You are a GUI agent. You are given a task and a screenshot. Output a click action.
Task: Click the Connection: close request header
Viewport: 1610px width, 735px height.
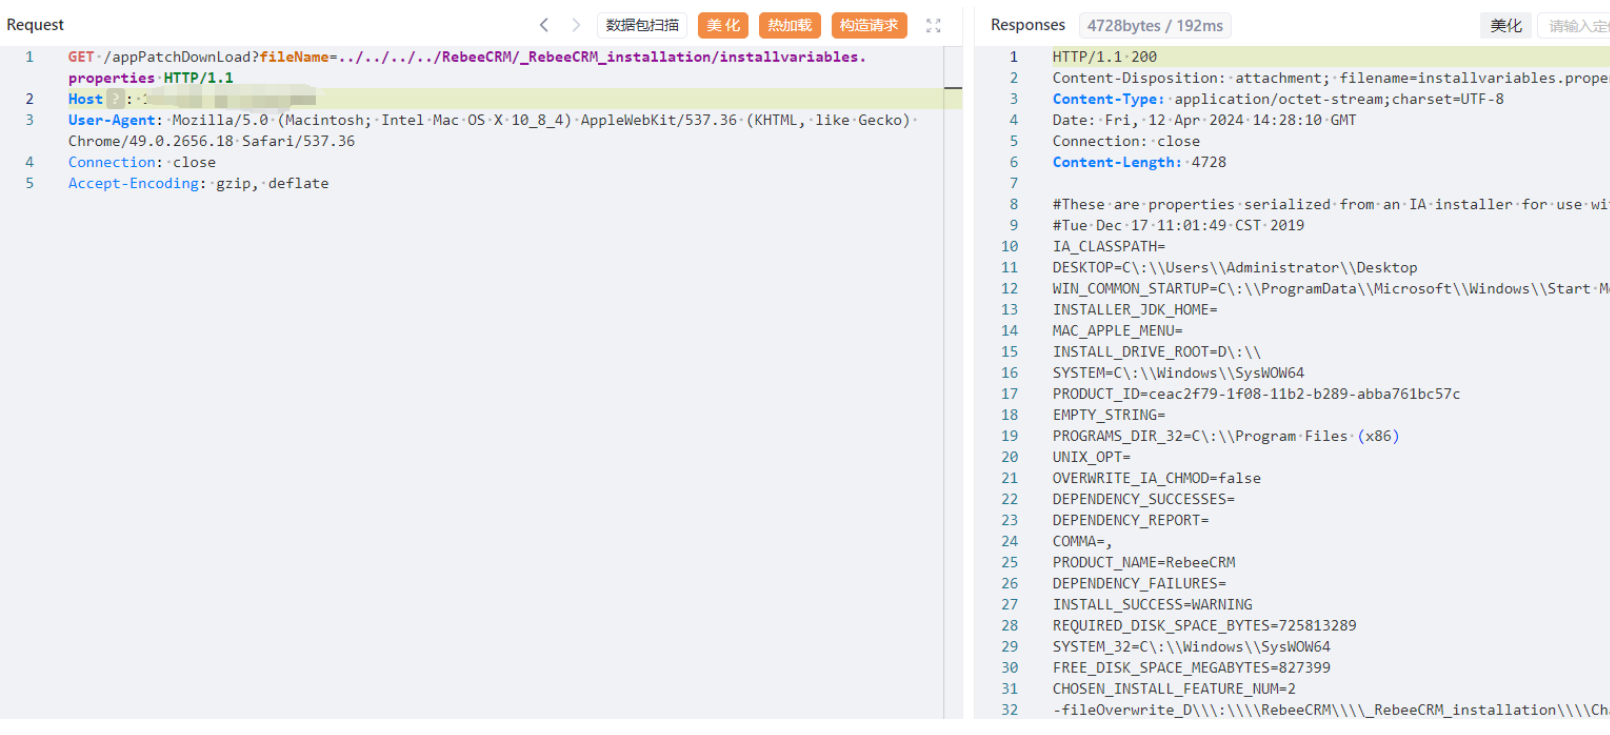click(142, 162)
